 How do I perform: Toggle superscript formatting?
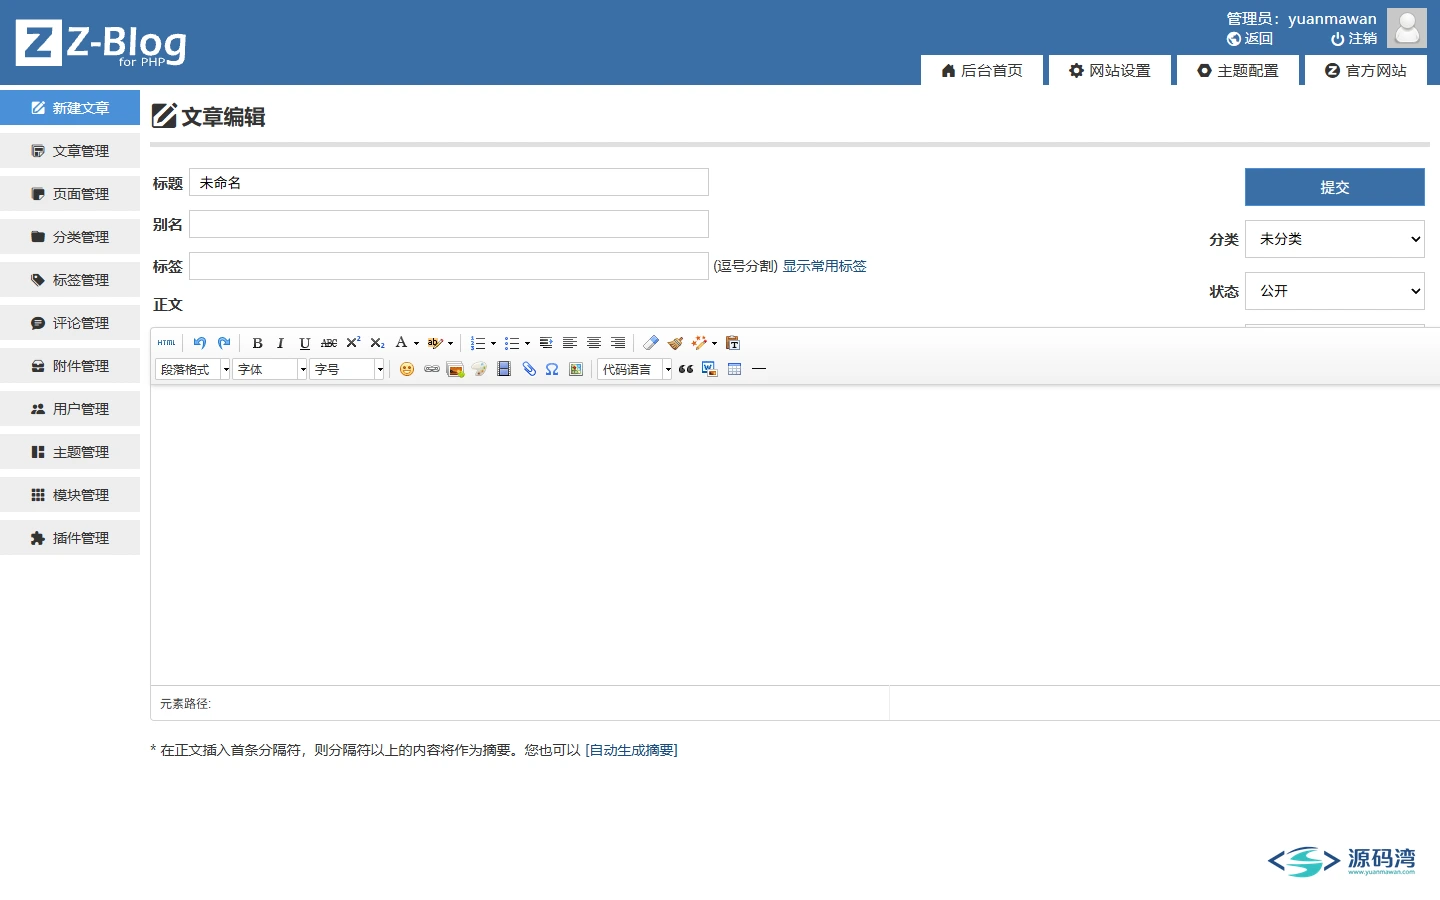[x=353, y=343]
